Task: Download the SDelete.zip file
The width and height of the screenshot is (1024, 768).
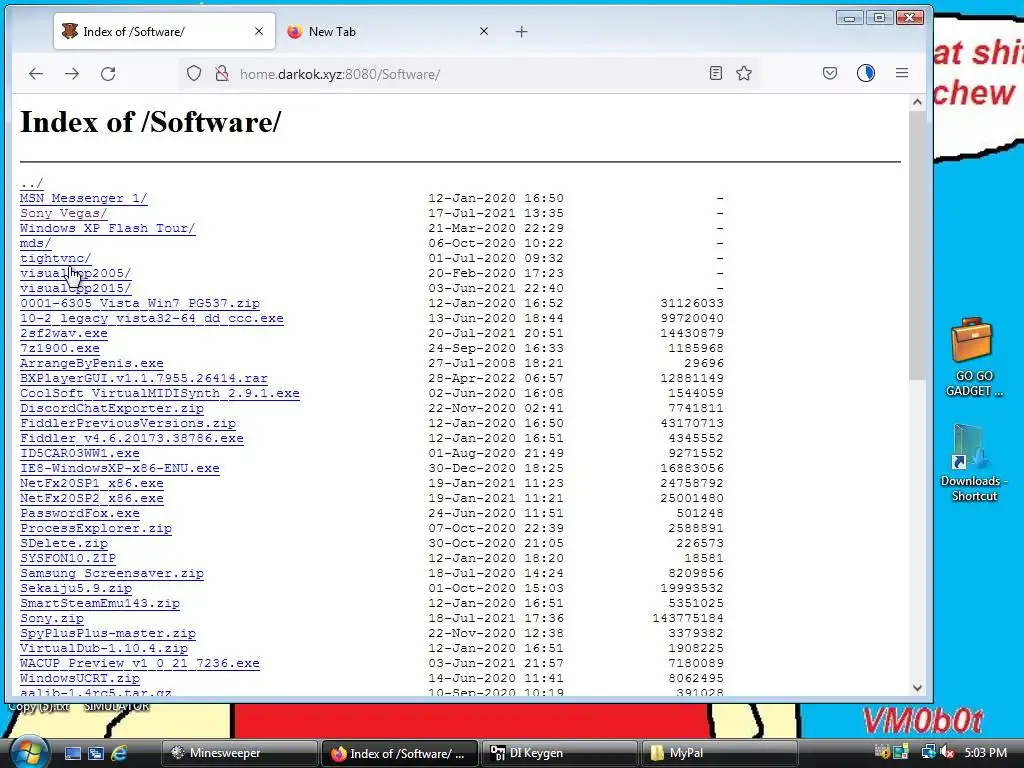Action: click(x=64, y=543)
